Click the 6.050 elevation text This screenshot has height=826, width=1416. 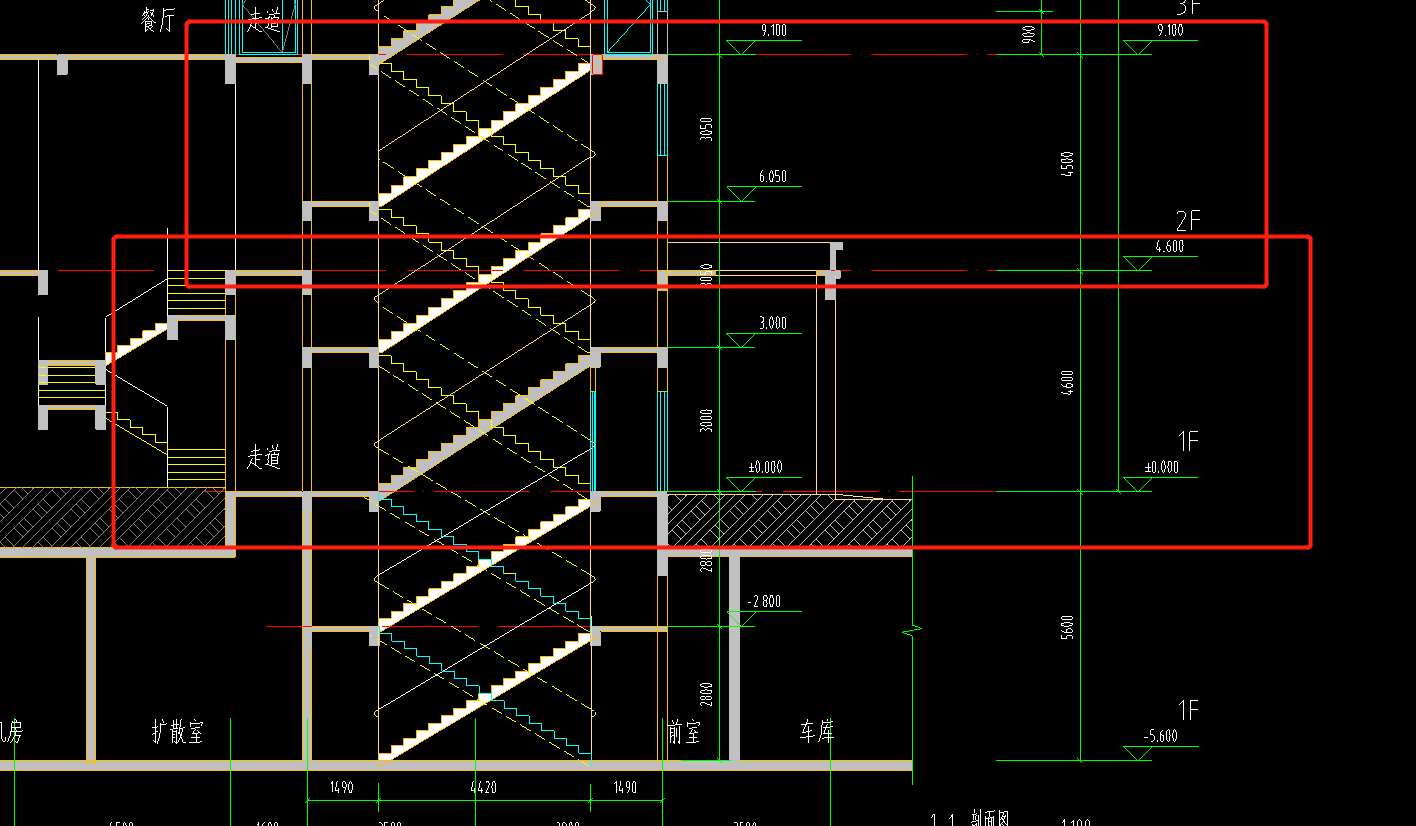coord(772,177)
